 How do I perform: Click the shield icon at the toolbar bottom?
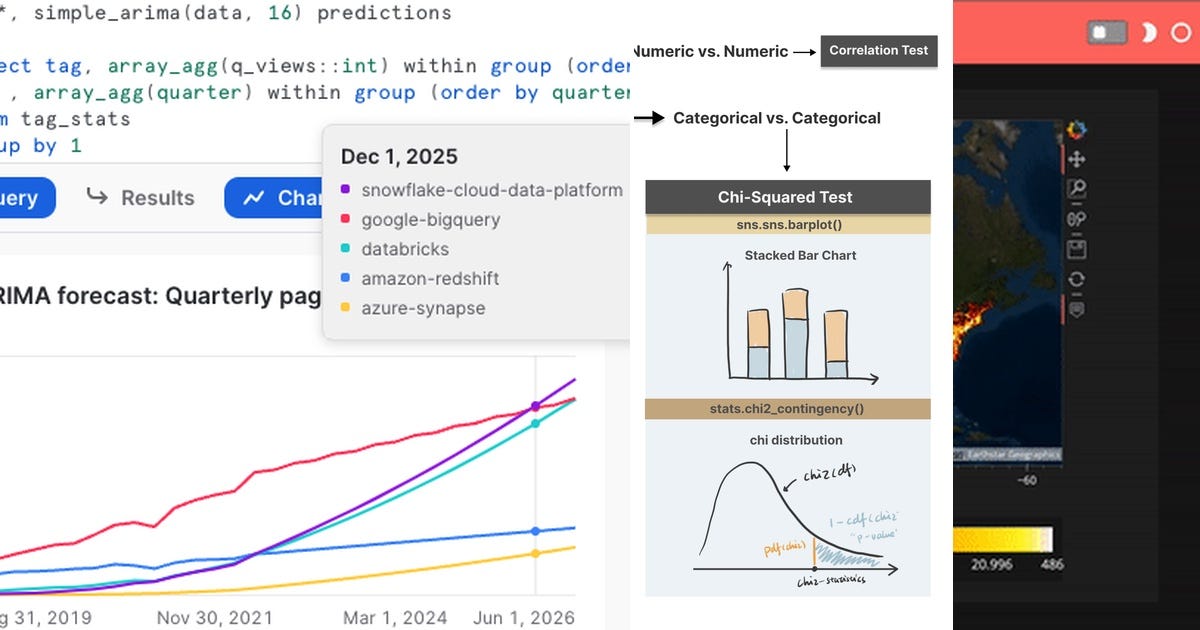[x=1077, y=309]
